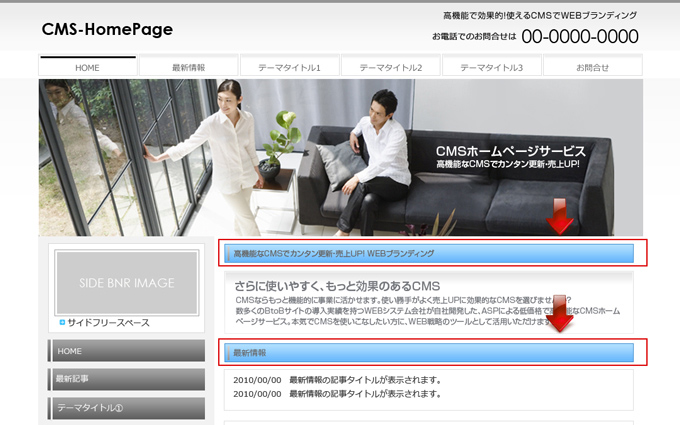Click the blue 最新情報 section heading bar
Viewport: 680px width, 425px height.
[x=428, y=352]
